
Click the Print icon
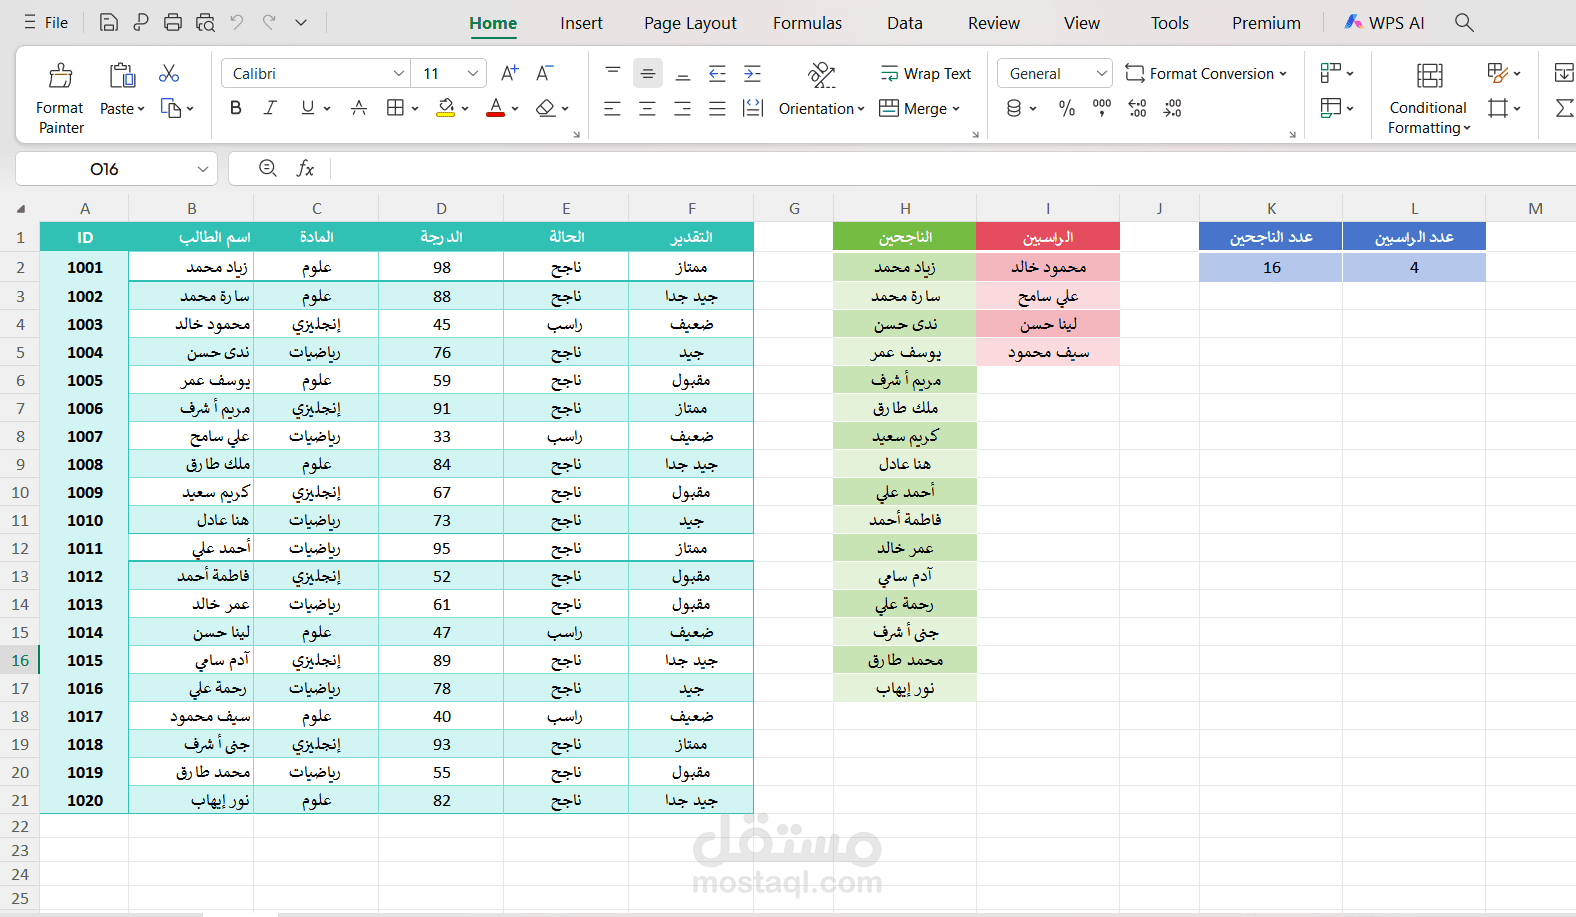173,22
